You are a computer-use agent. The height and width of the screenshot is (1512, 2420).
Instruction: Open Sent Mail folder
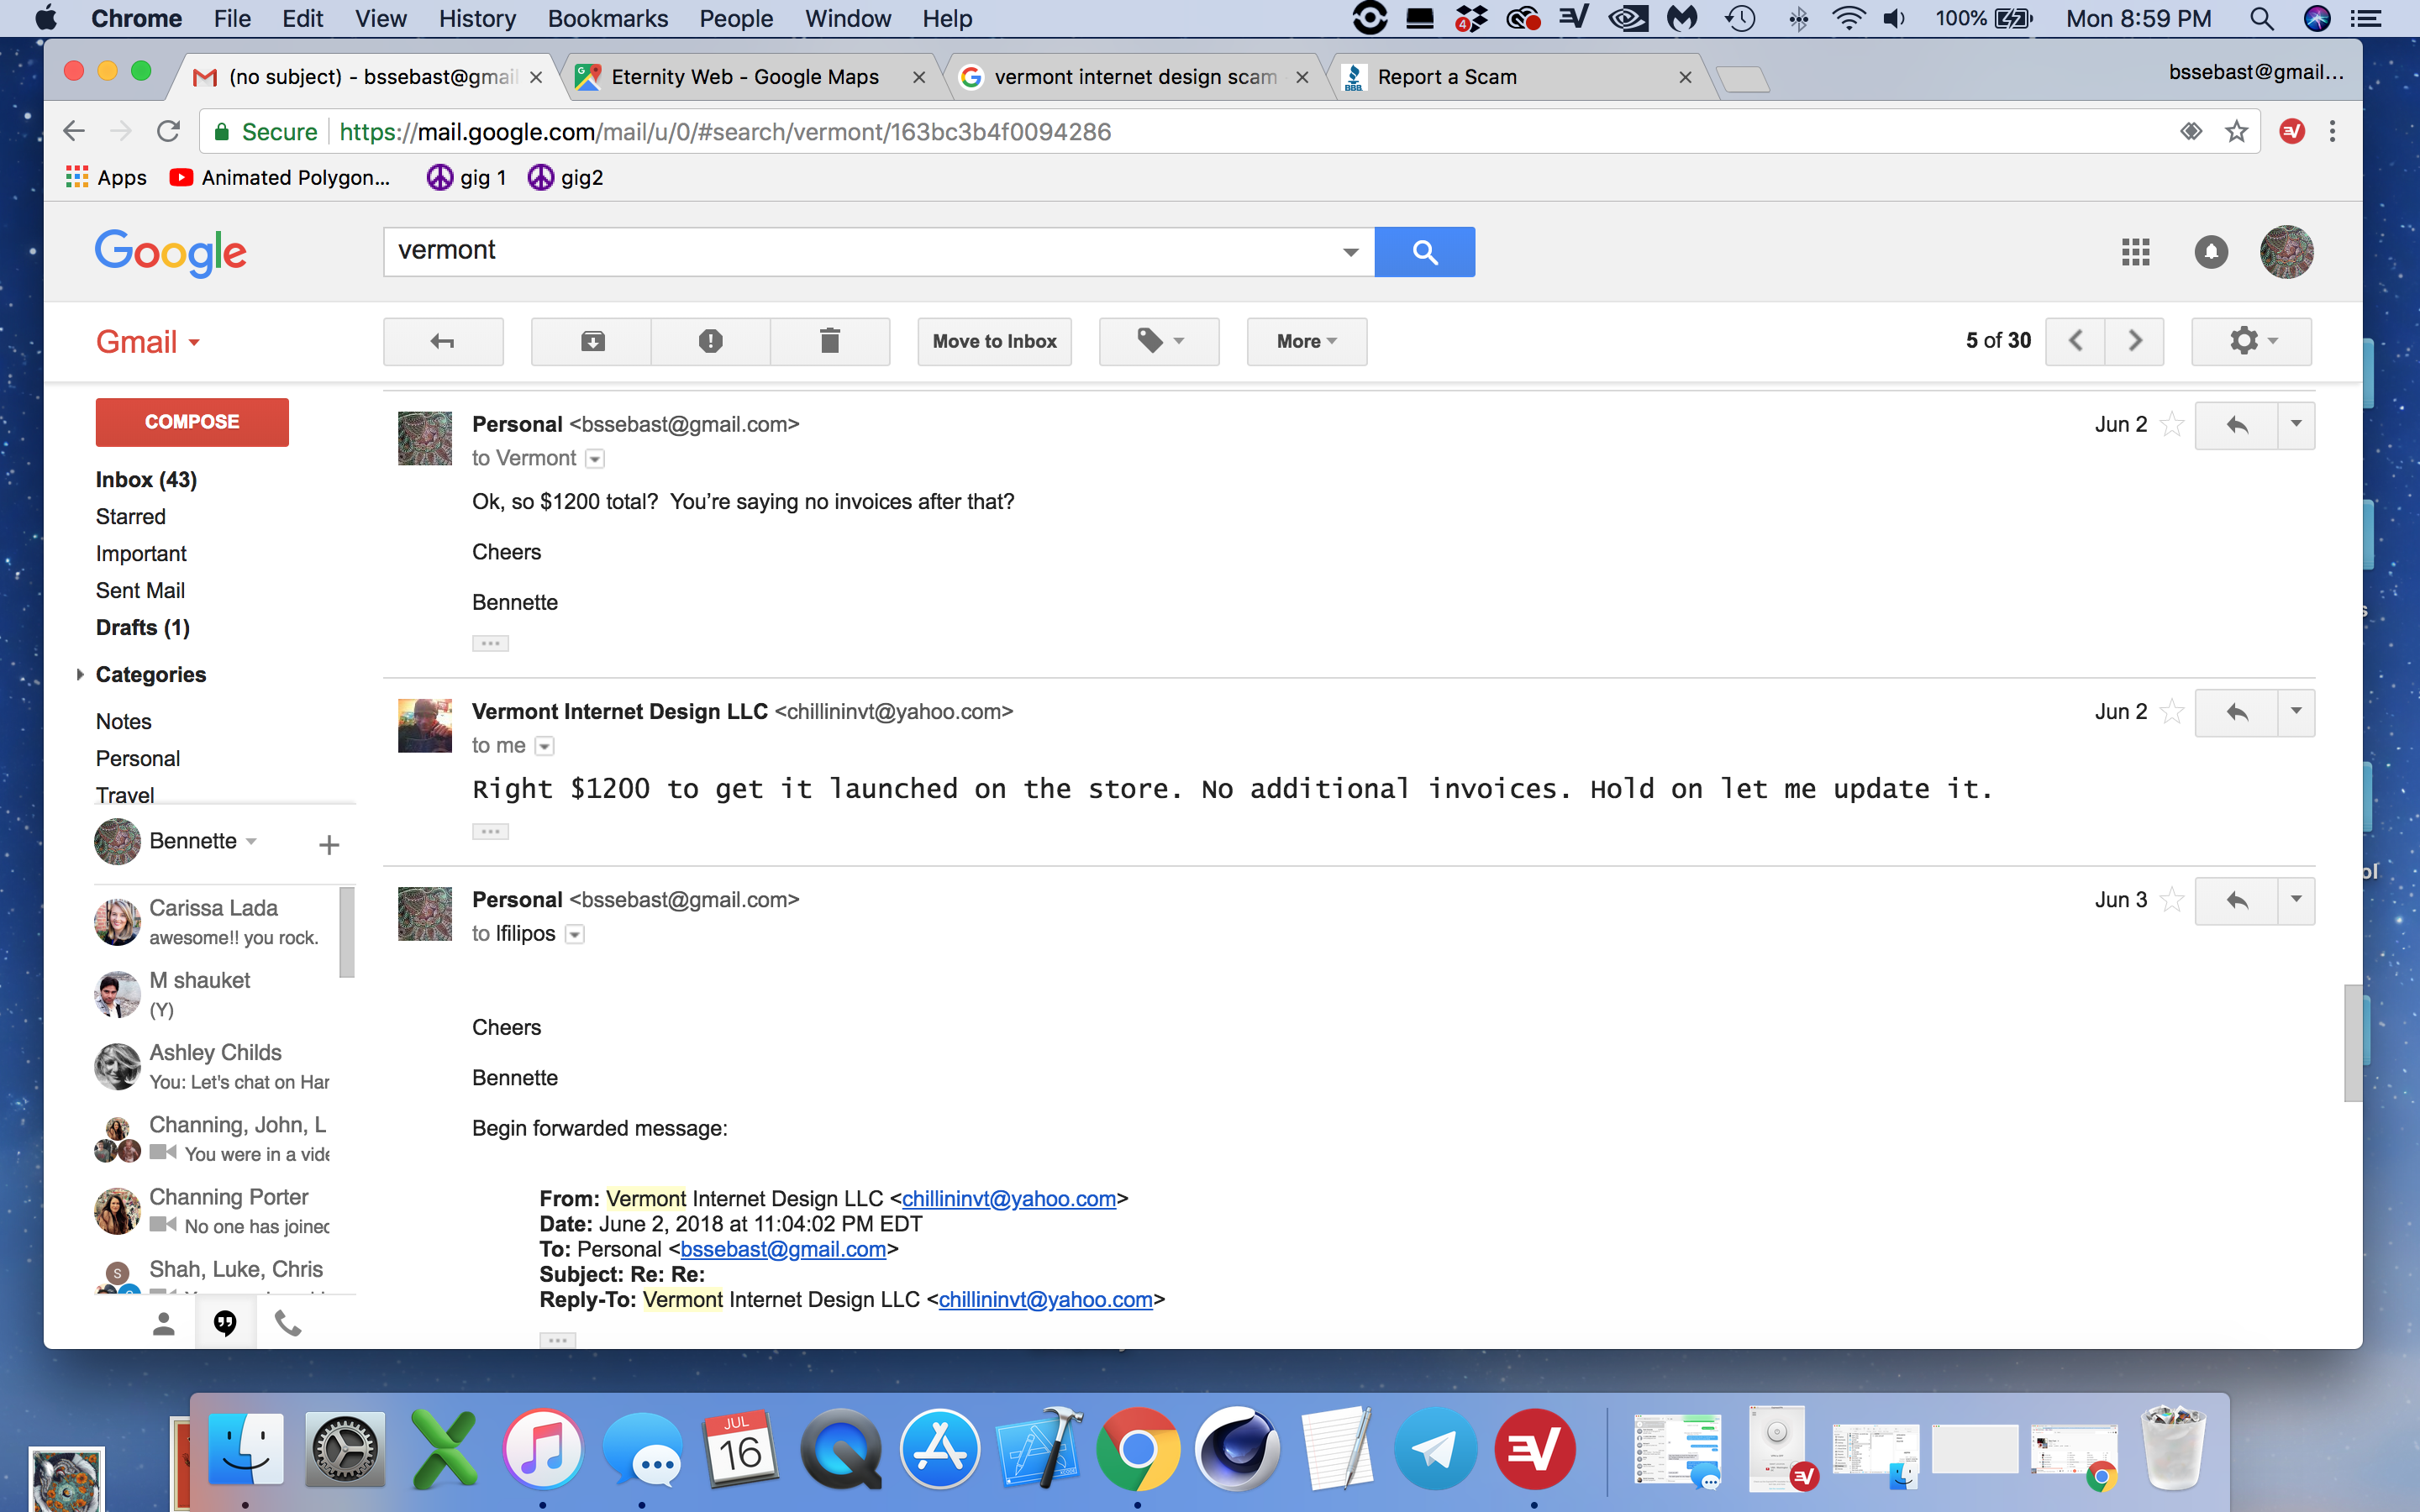pyautogui.click(x=140, y=591)
